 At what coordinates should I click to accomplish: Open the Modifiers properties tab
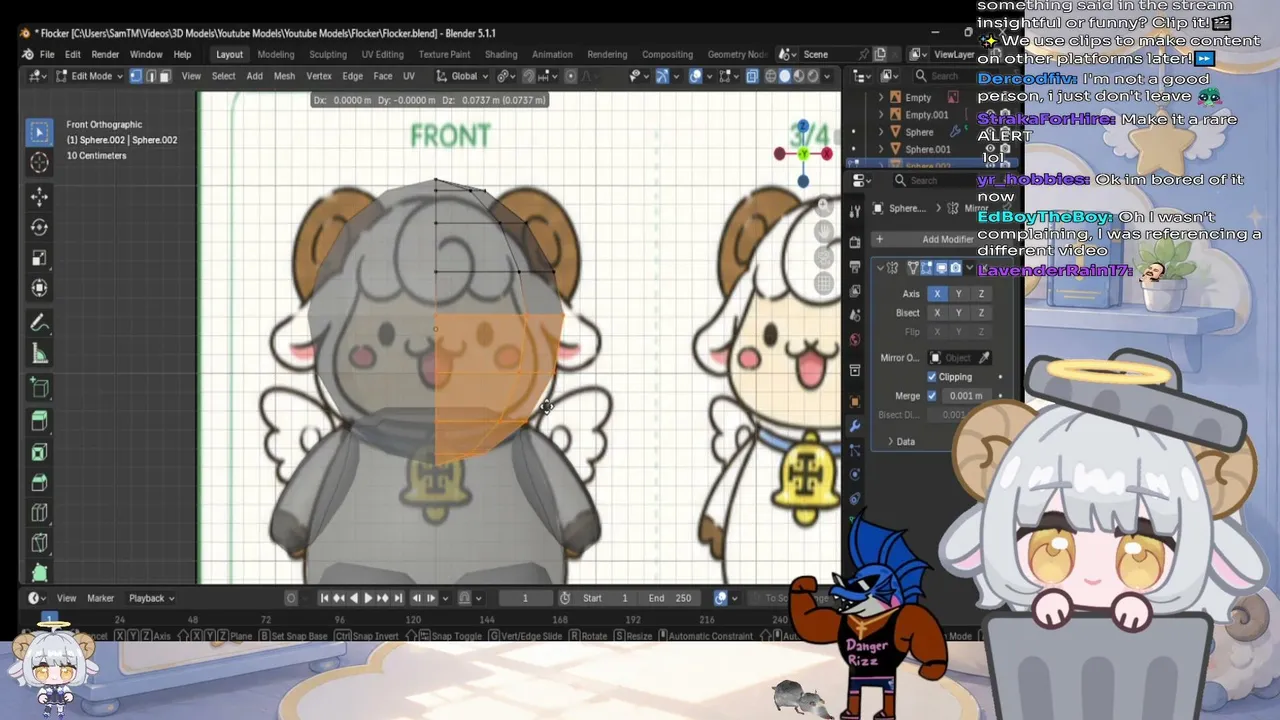[x=855, y=426]
